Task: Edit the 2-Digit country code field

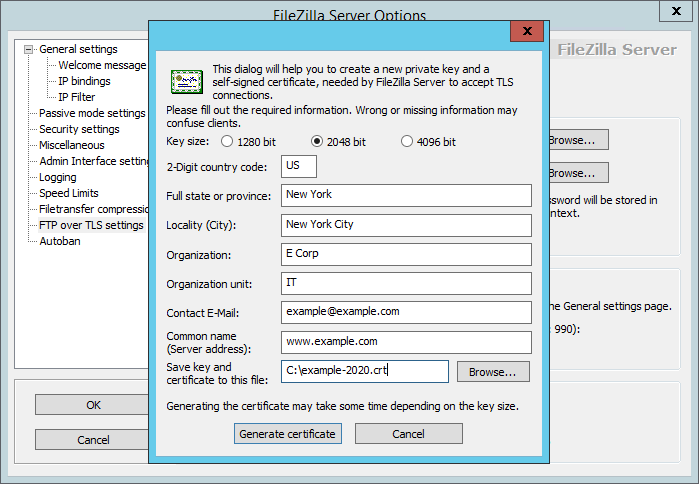Action: (x=299, y=166)
